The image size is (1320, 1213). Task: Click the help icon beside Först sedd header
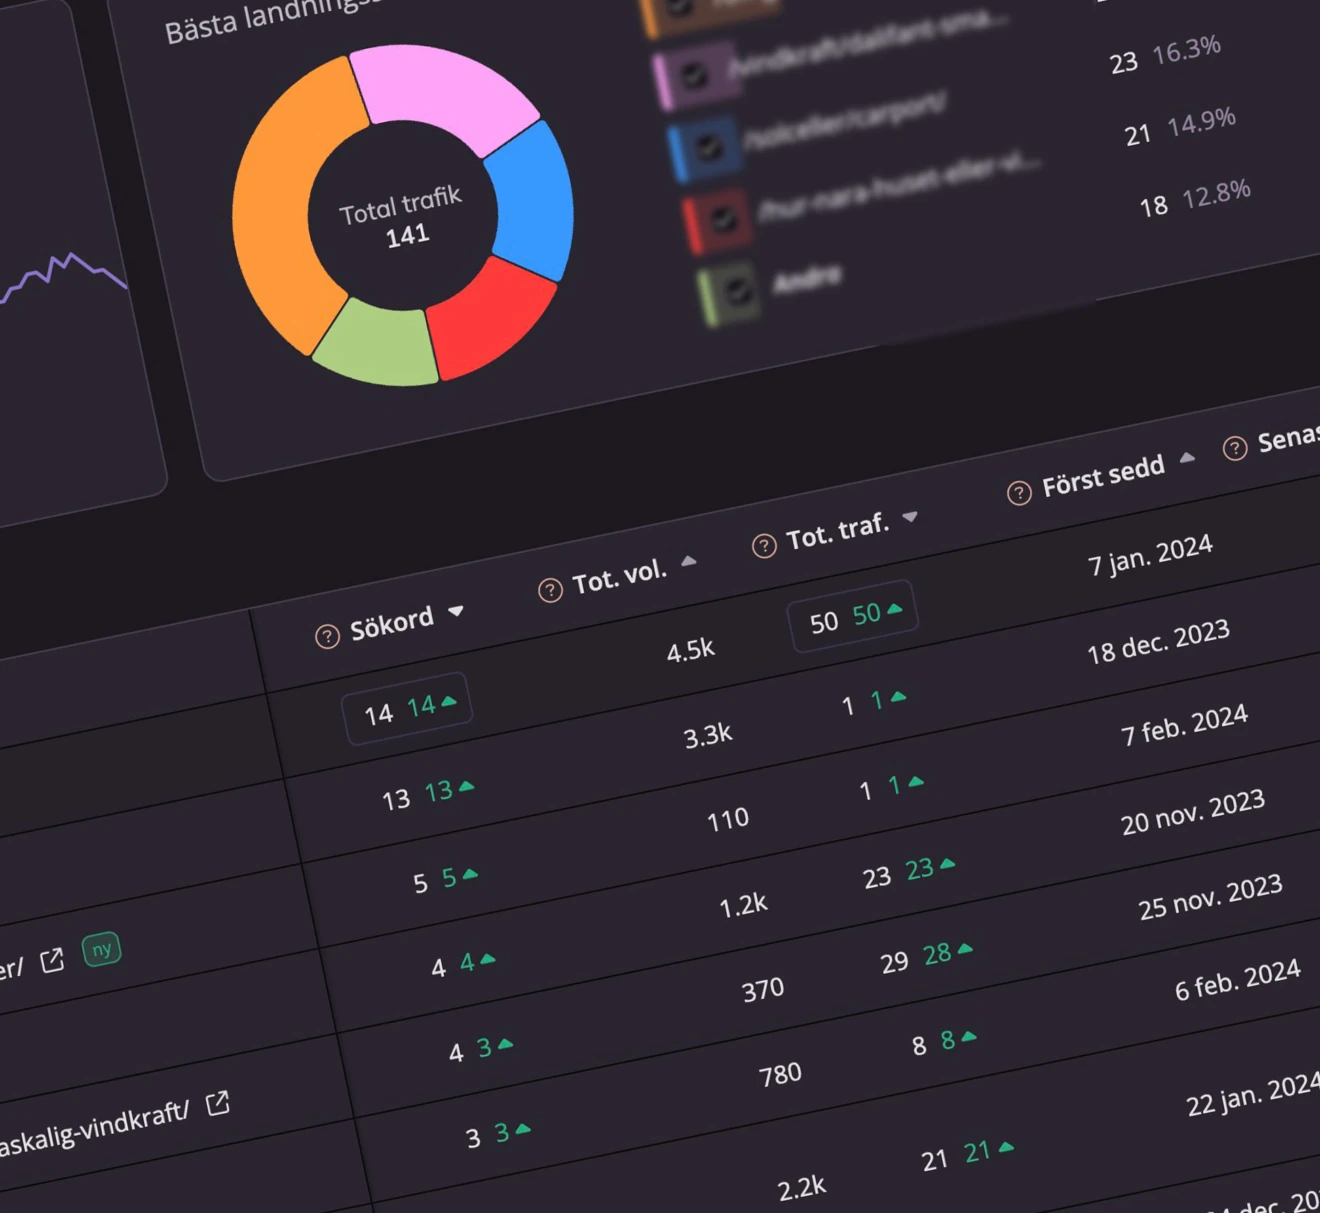pos(1019,493)
